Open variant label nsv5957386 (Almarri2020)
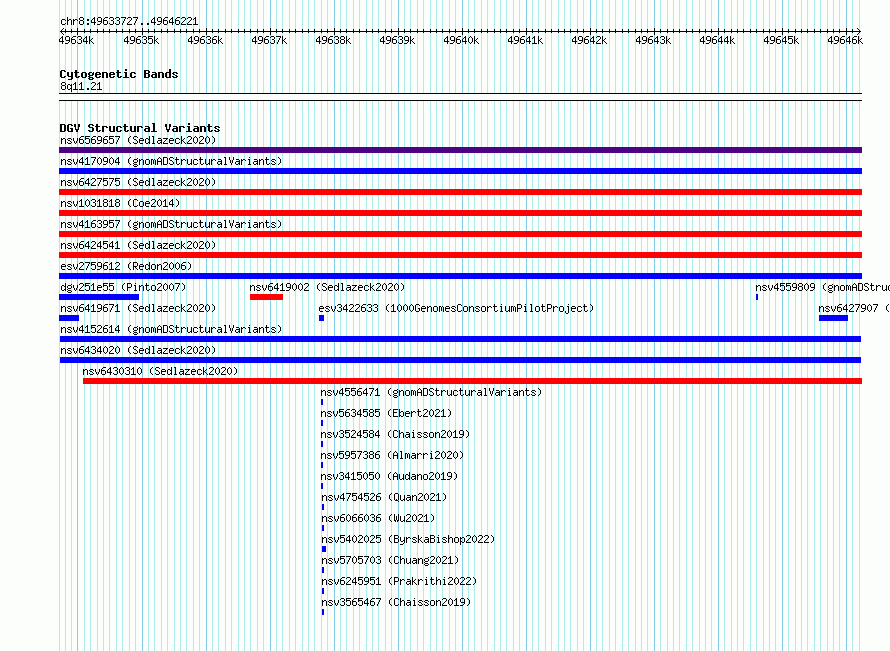 tap(392, 455)
